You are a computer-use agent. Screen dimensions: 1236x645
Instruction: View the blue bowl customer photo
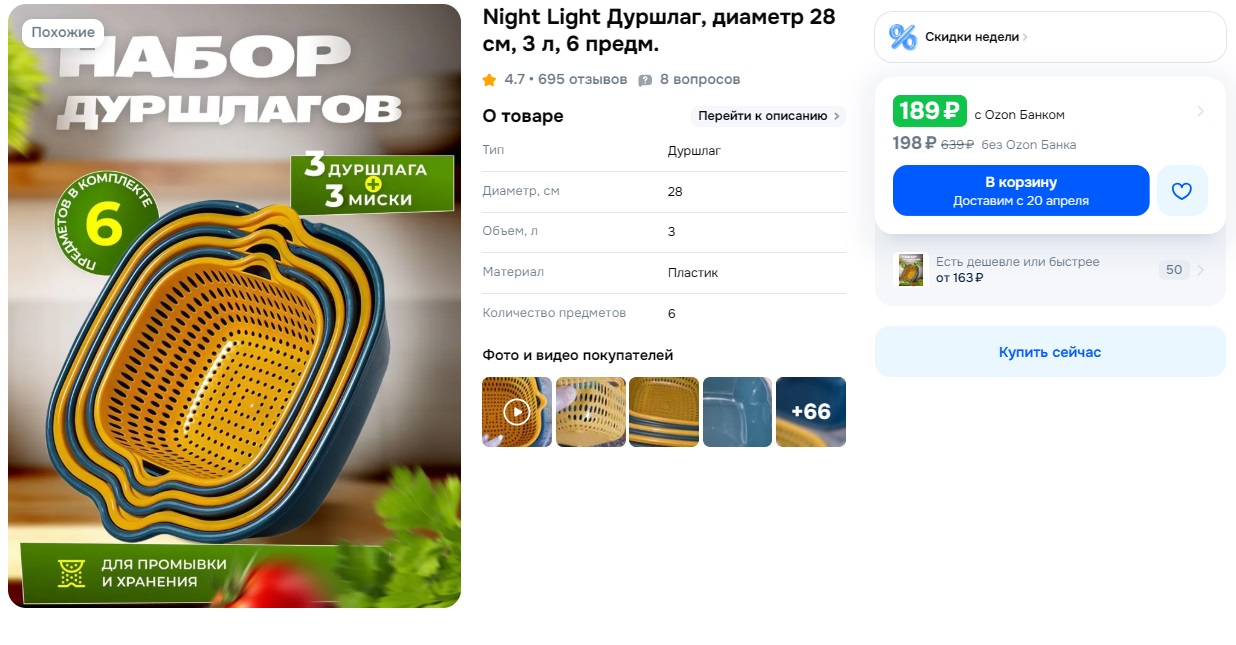737,411
